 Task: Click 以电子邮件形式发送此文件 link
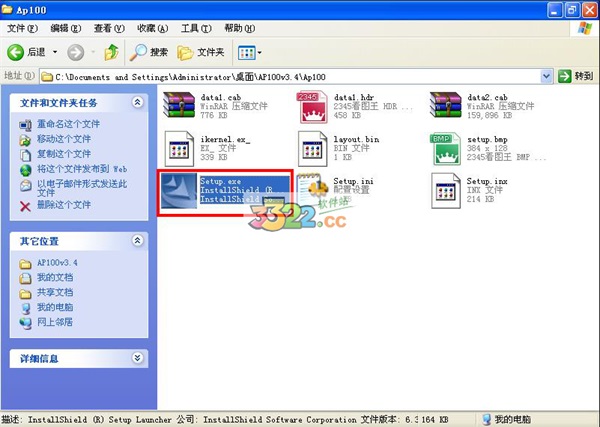[82, 188]
